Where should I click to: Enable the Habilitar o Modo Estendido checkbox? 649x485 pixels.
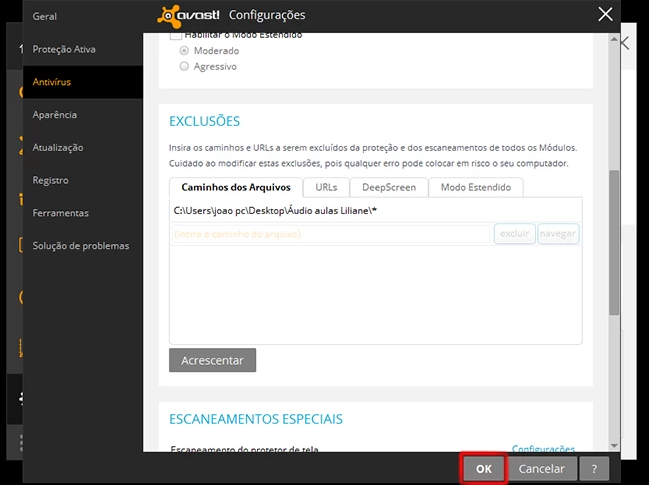(175, 36)
